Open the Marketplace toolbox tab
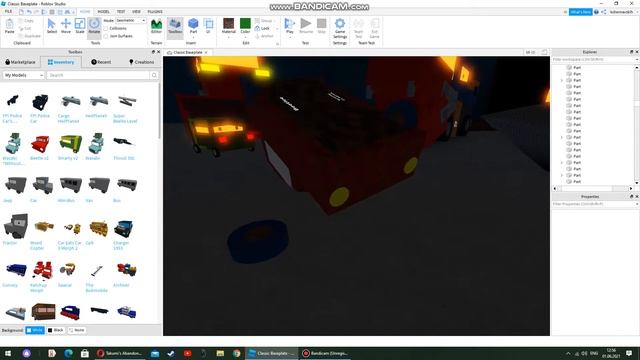The image size is (640, 360). (x=20, y=62)
